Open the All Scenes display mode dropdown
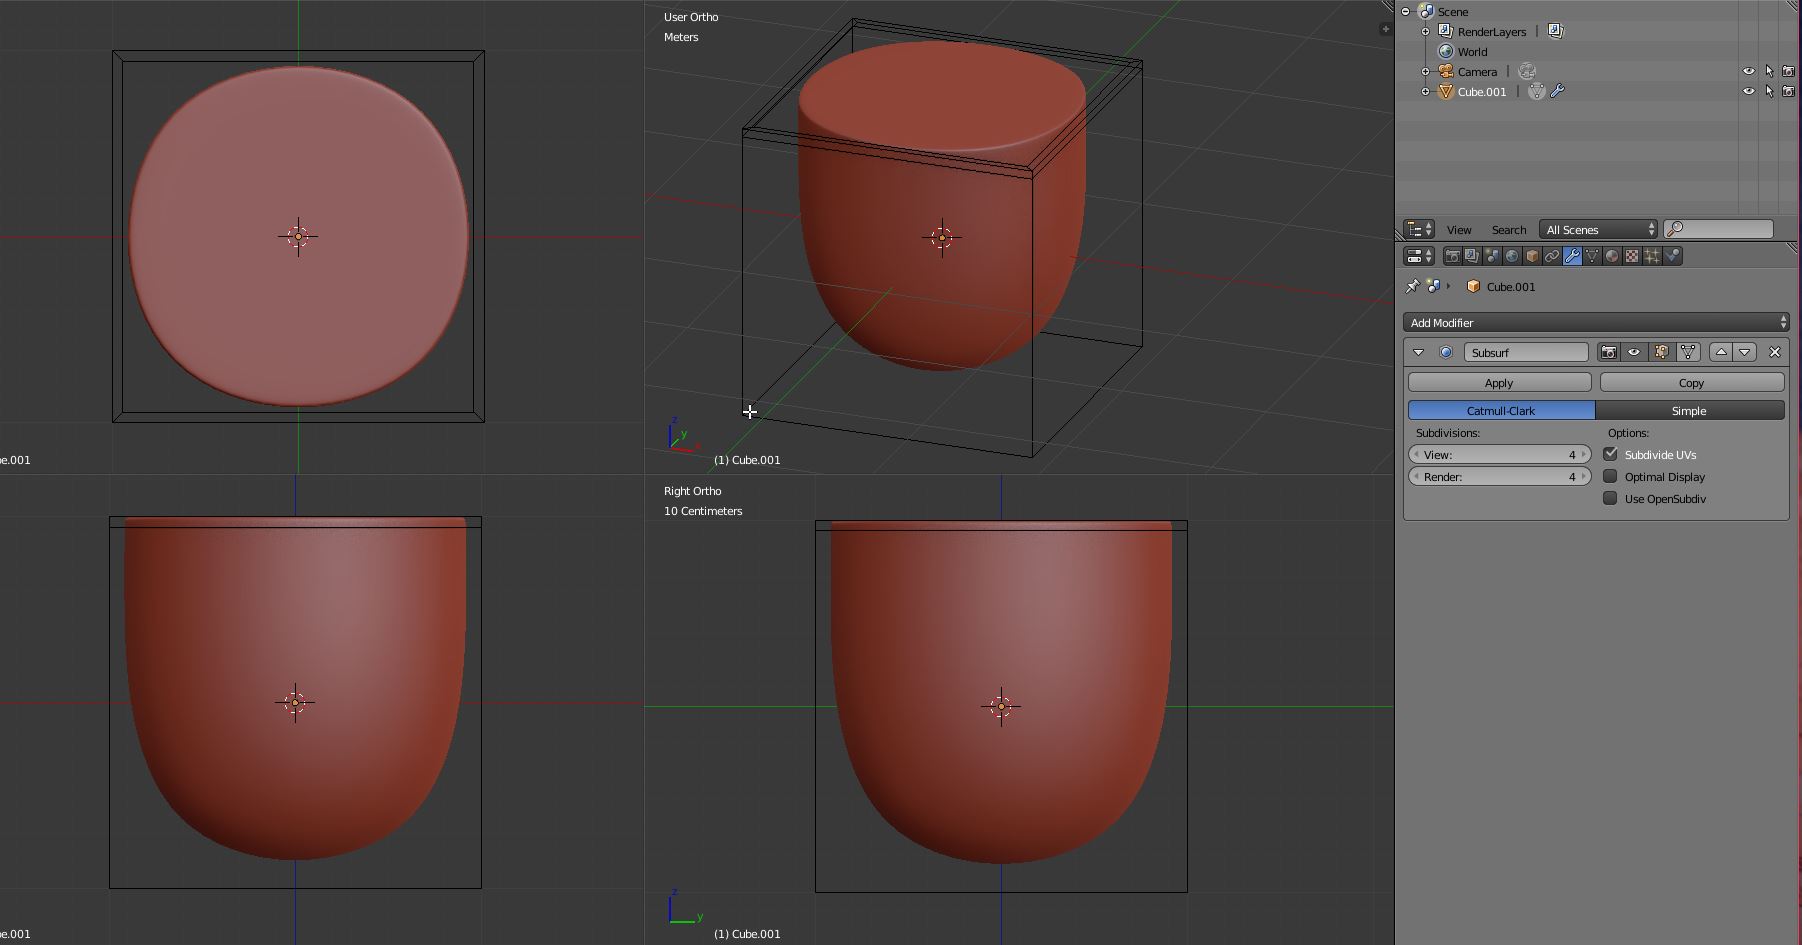Viewport: 1802px width, 945px height. pos(1599,230)
